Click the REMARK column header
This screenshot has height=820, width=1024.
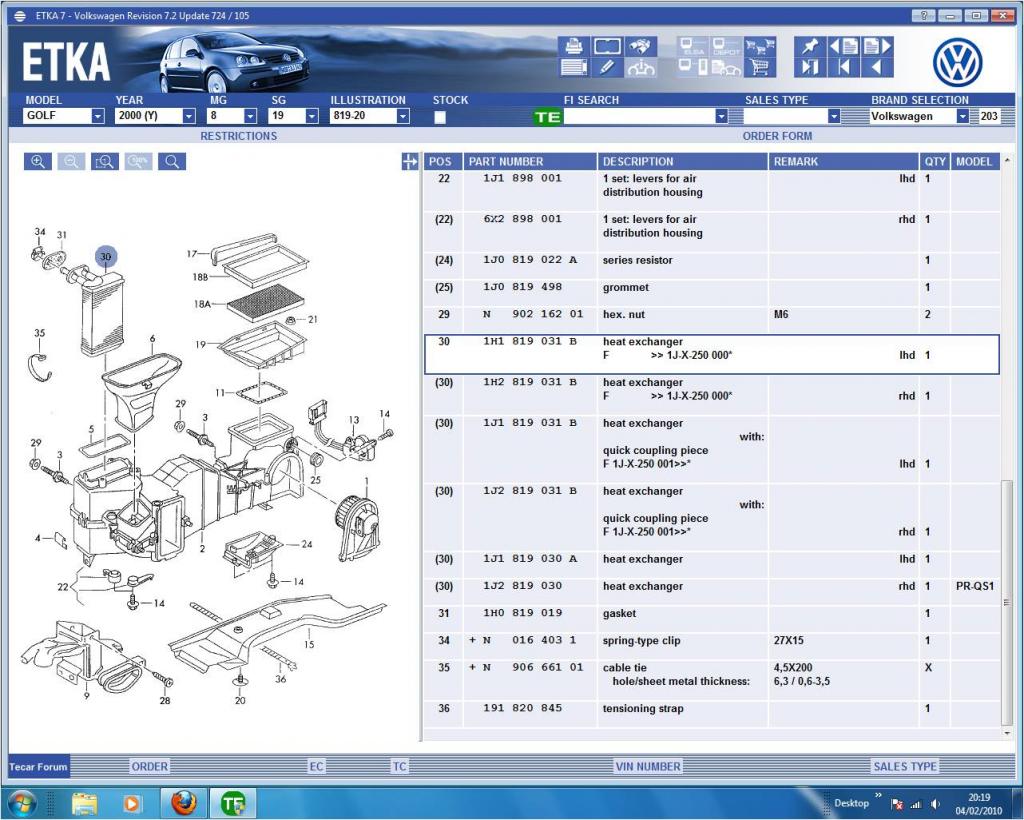843,161
